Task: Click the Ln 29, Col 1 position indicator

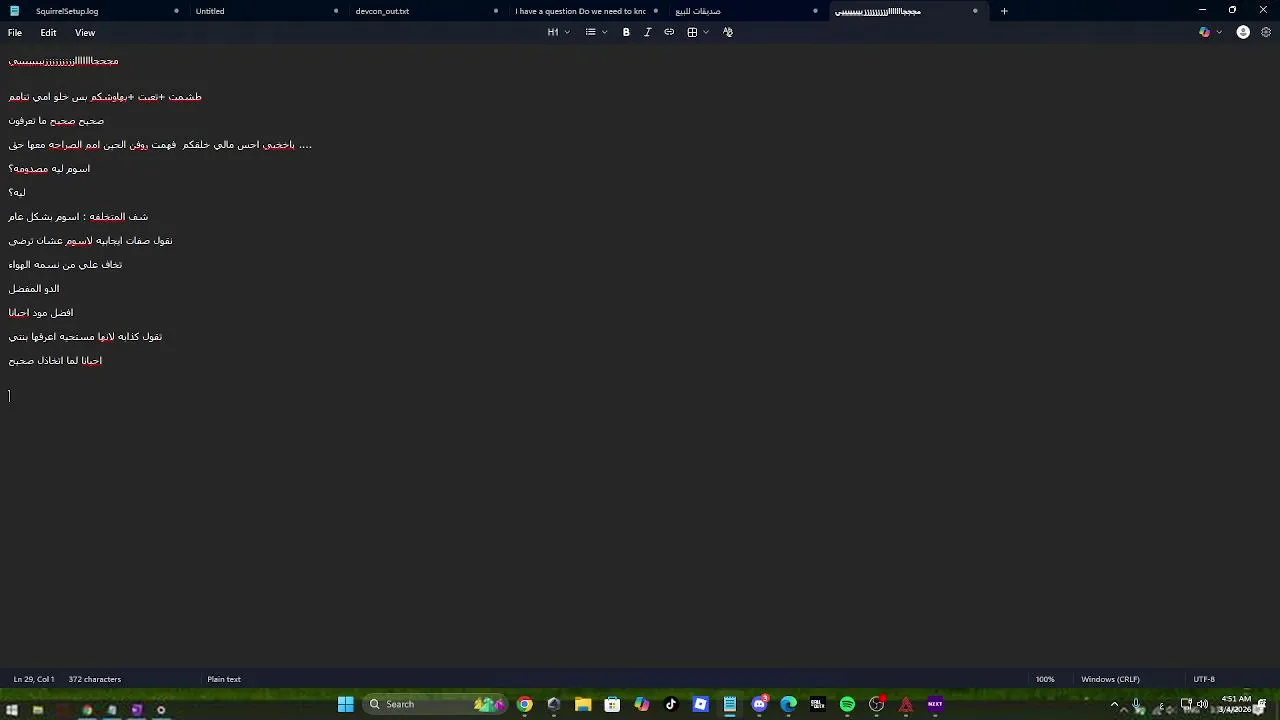Action: click(x=34, y=679)
